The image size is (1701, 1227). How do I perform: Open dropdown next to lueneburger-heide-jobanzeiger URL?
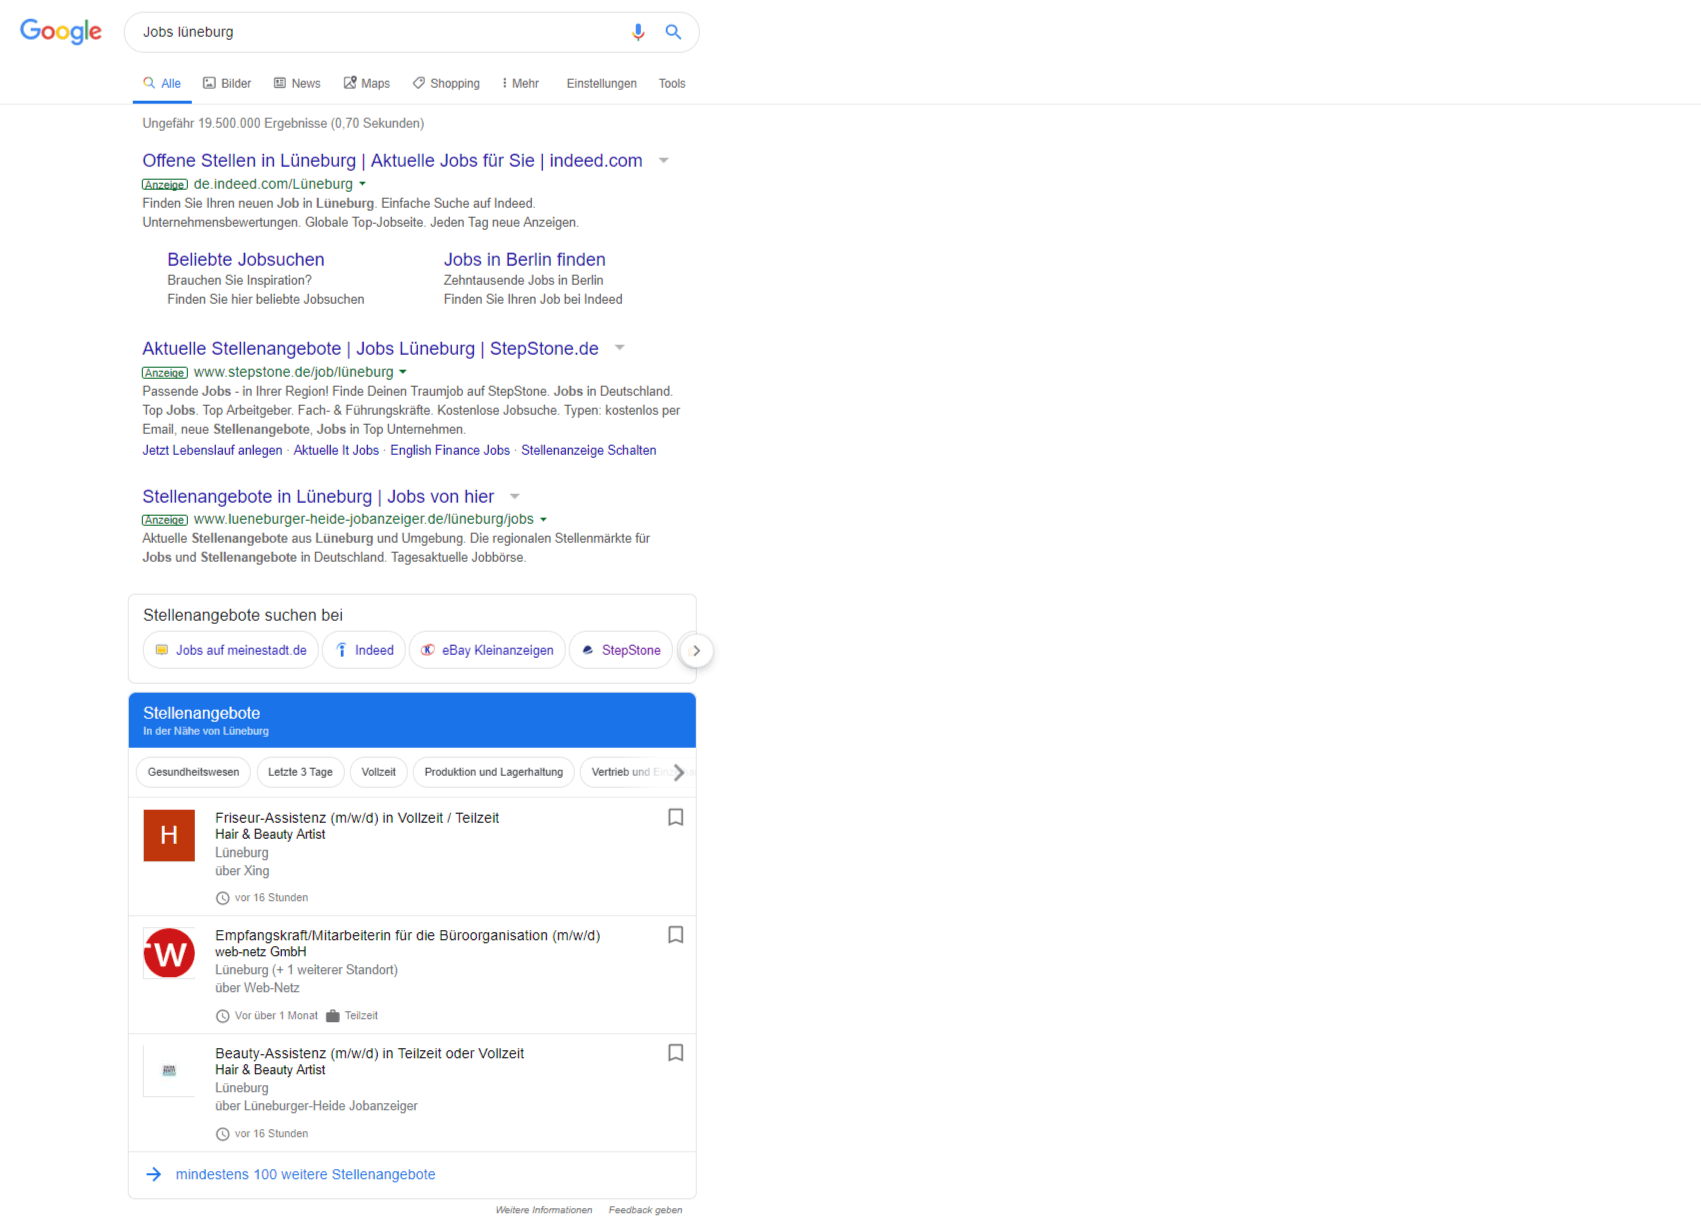[543, 520]
